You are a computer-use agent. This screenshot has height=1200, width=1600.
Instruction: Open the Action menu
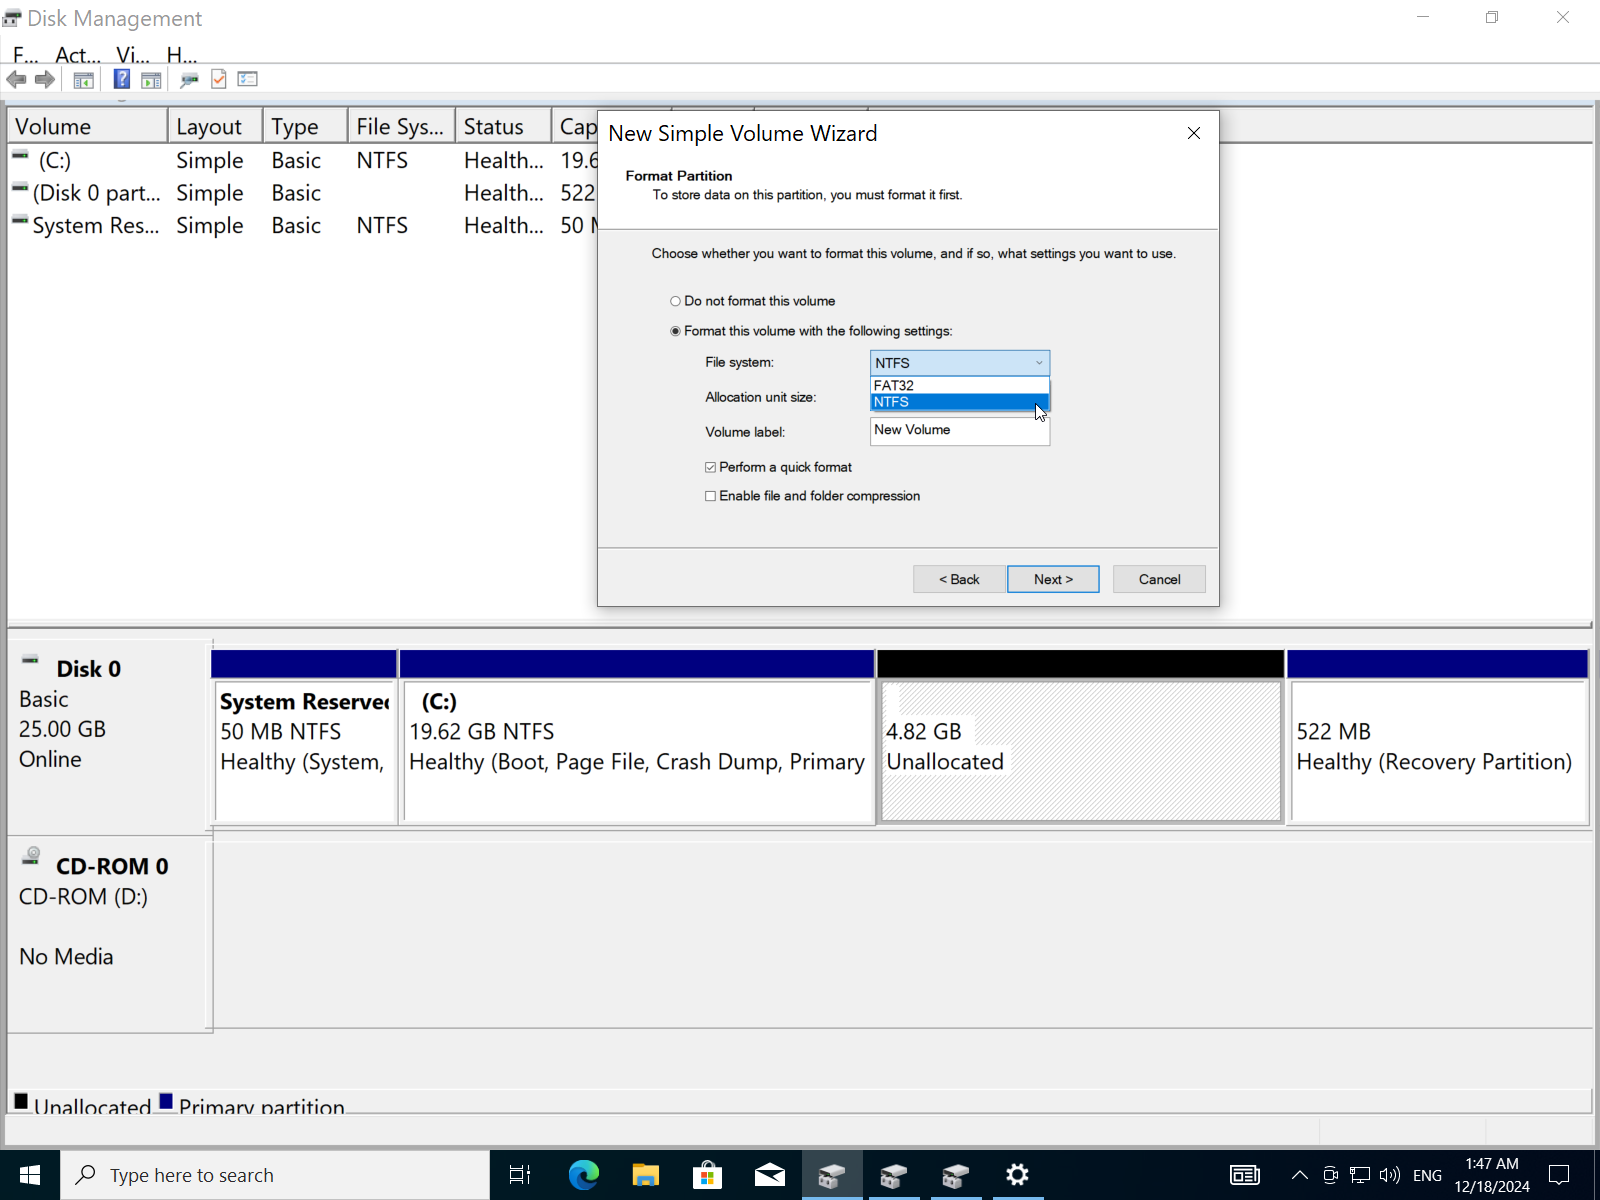pyautogui.click(x=77, y=55)
